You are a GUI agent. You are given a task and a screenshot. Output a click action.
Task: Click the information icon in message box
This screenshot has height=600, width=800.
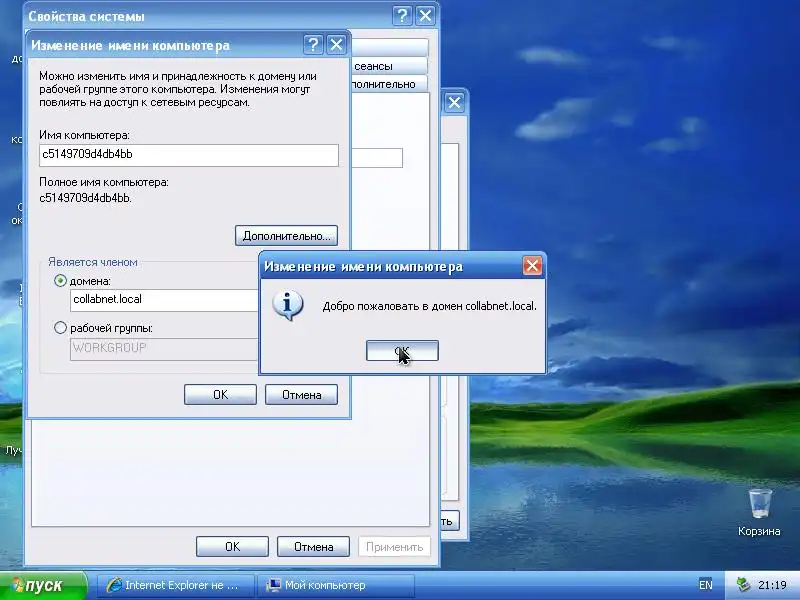tap(287, 305)
